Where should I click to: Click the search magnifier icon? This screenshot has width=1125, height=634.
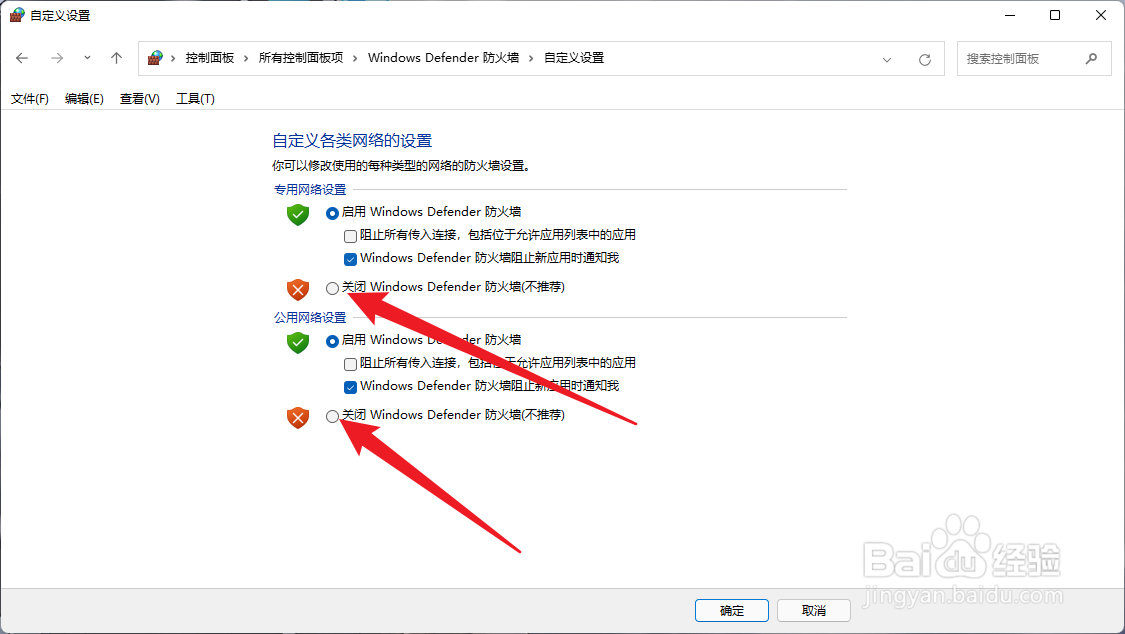(1091, 59)
